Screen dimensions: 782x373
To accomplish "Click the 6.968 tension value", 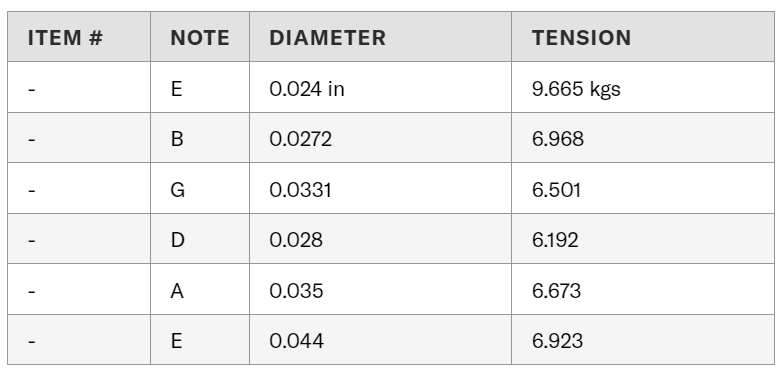I will pyautogui.click(x=558, y=139).
